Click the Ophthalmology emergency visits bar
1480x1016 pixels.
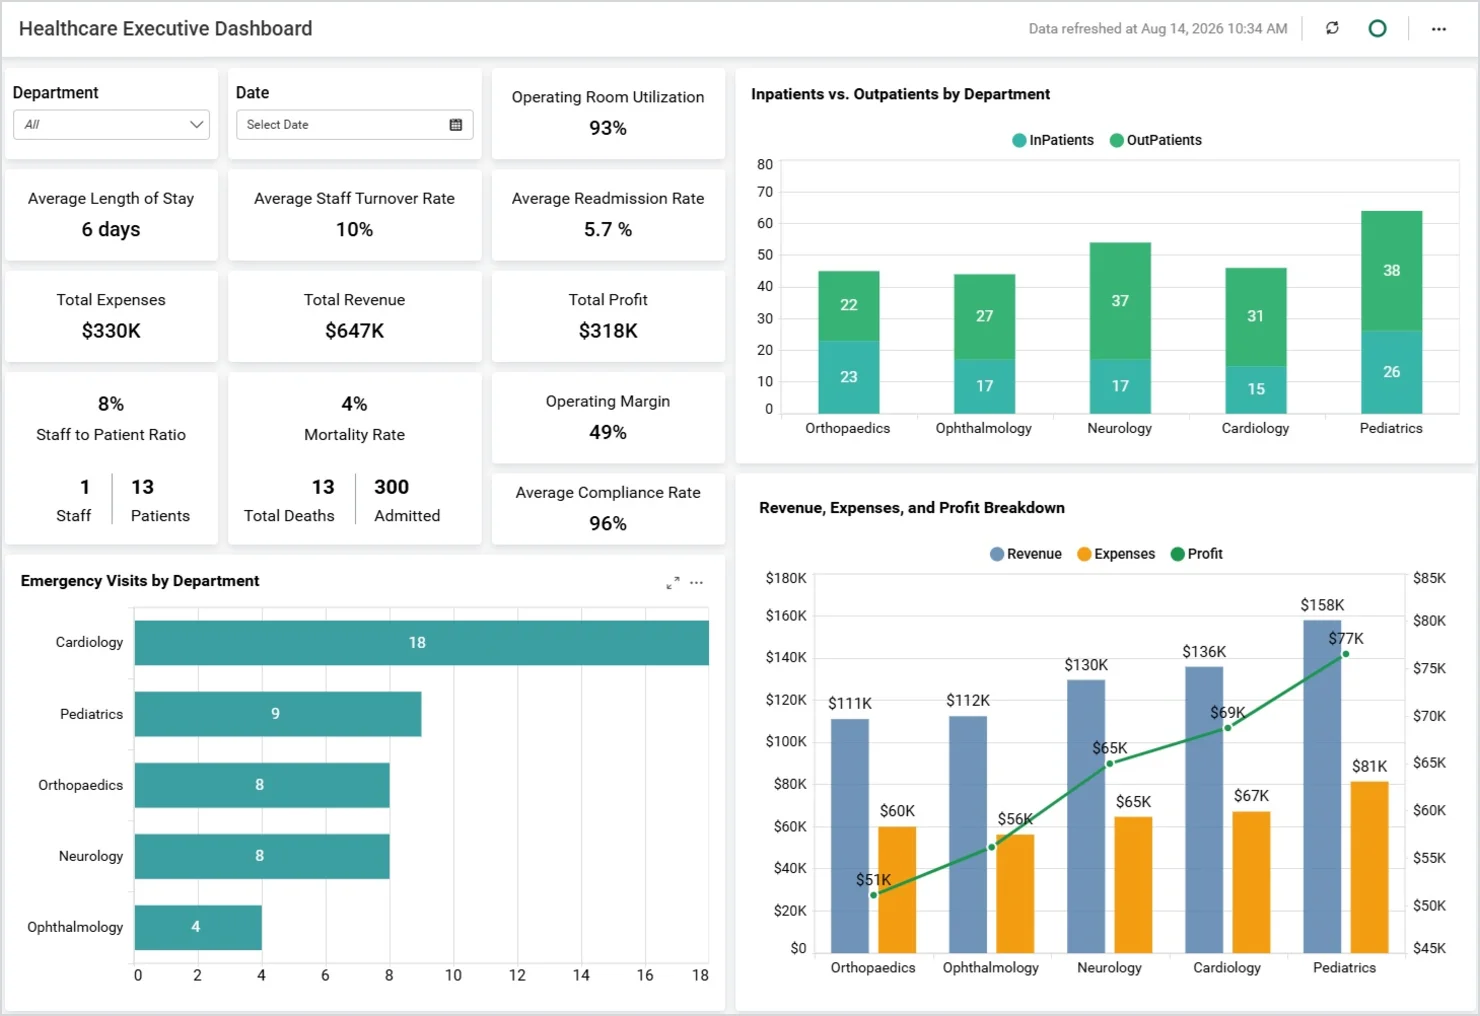coord(198,927)
